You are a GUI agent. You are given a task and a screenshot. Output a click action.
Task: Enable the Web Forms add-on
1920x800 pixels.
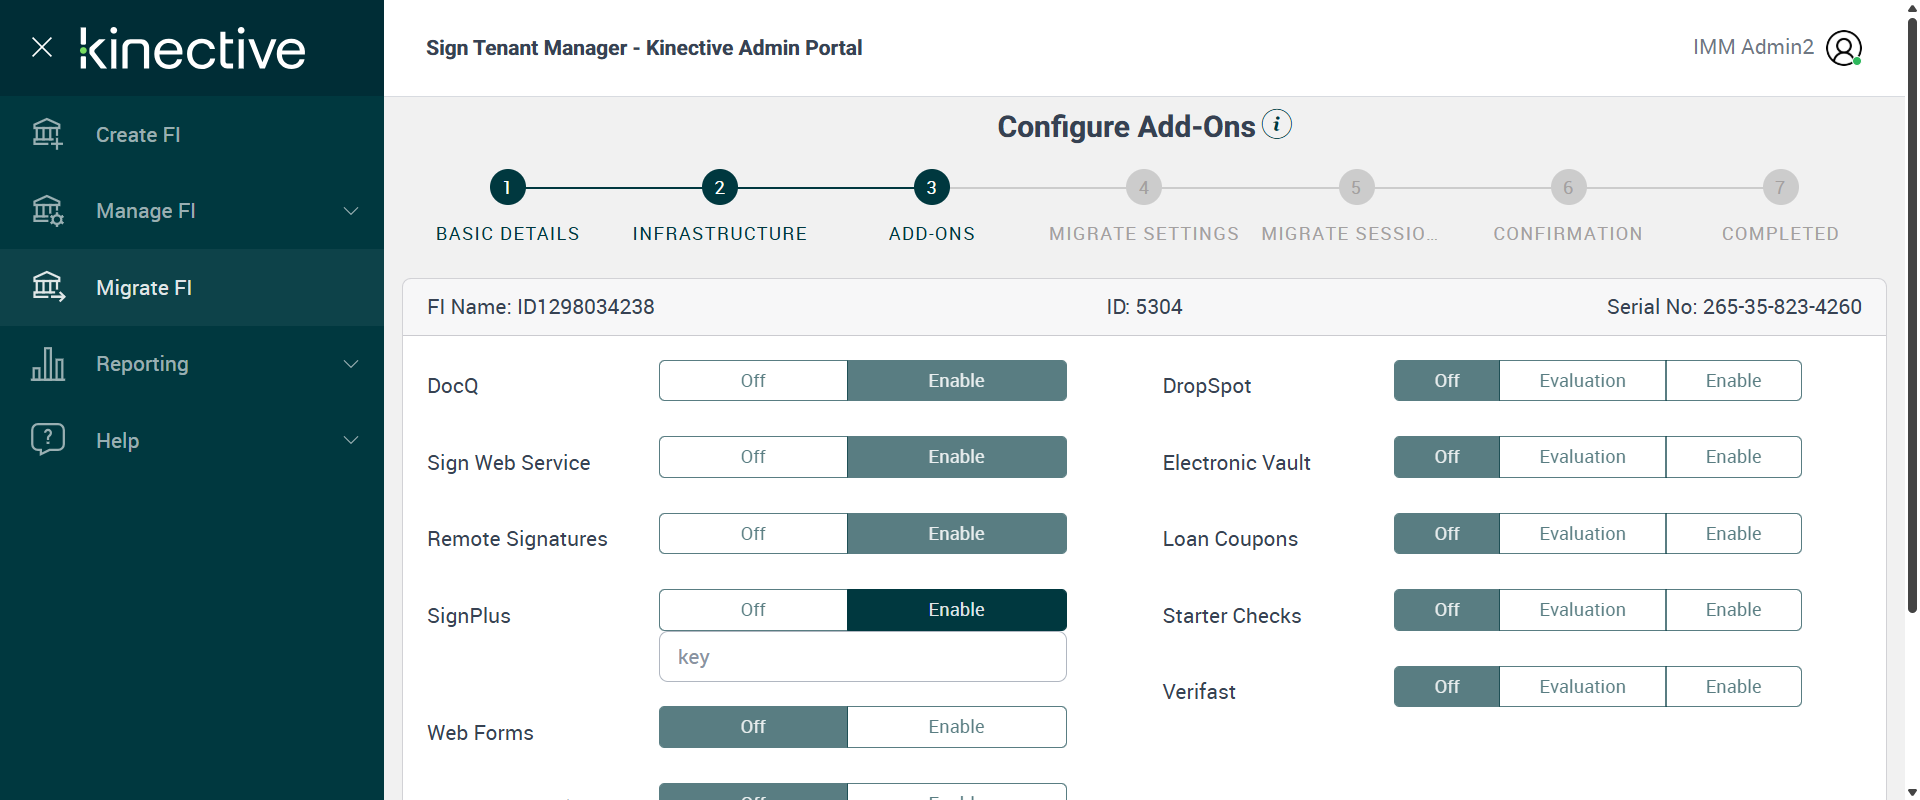[x=956, y=727]
